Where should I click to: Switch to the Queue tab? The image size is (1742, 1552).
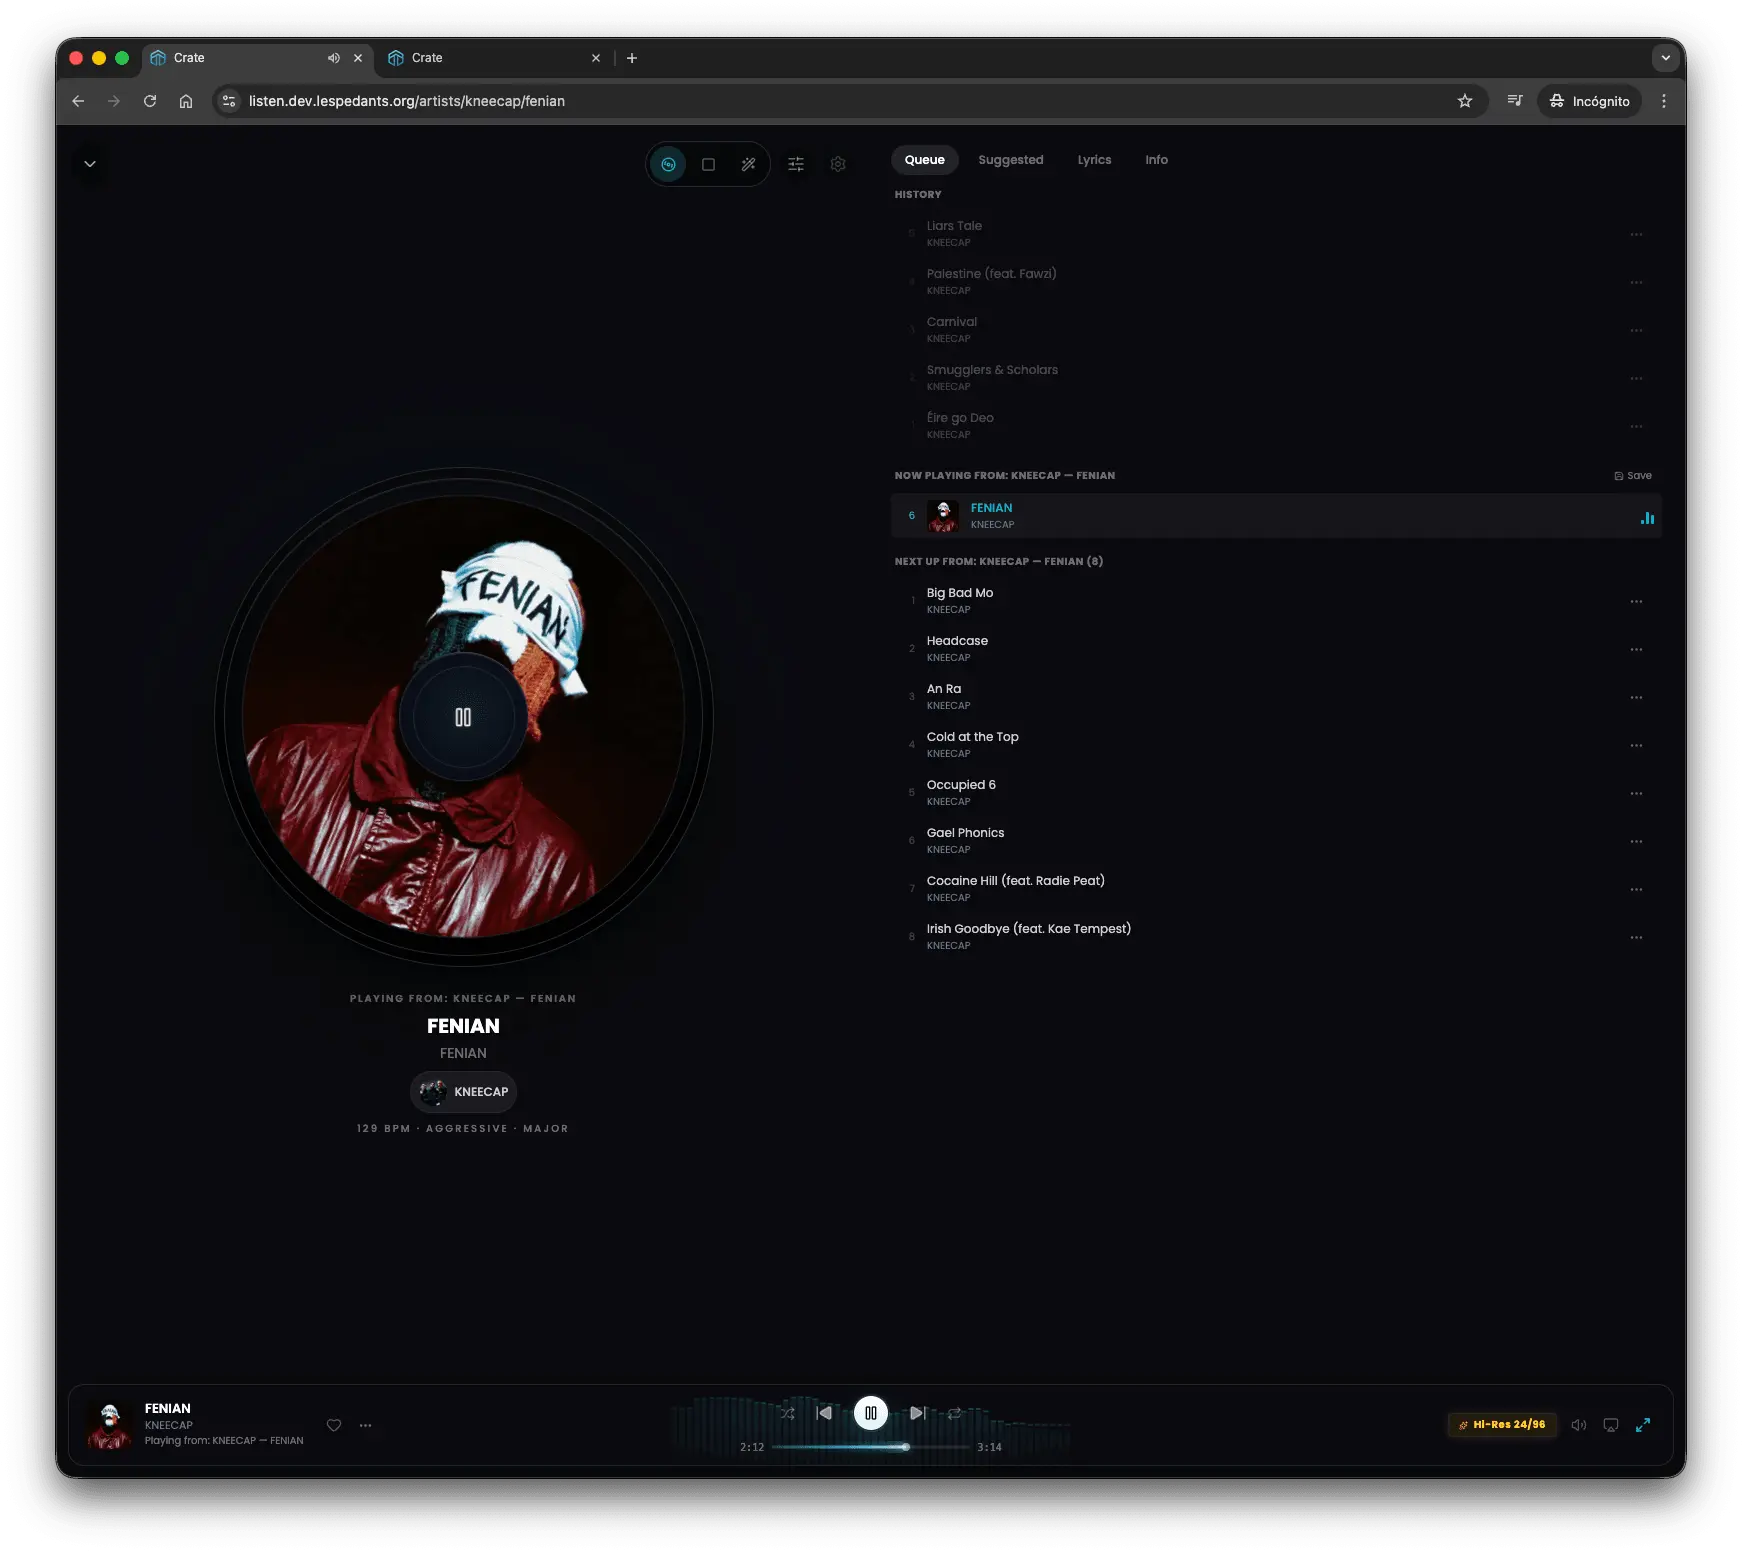[924, 160]
